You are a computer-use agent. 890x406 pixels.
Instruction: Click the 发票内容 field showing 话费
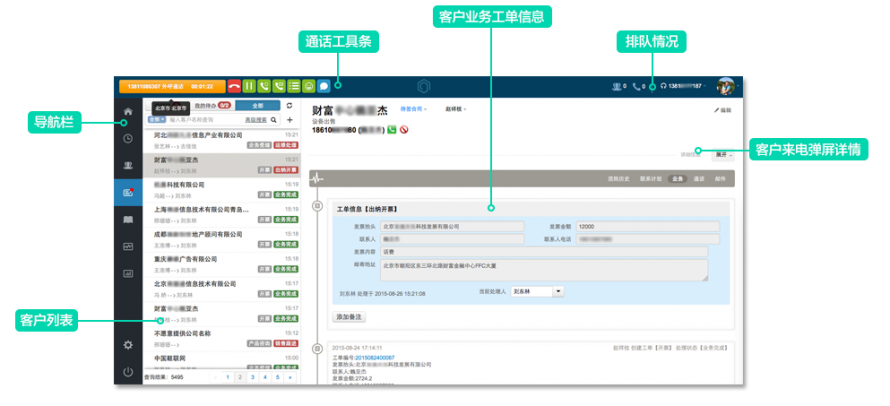click(544, 251)
